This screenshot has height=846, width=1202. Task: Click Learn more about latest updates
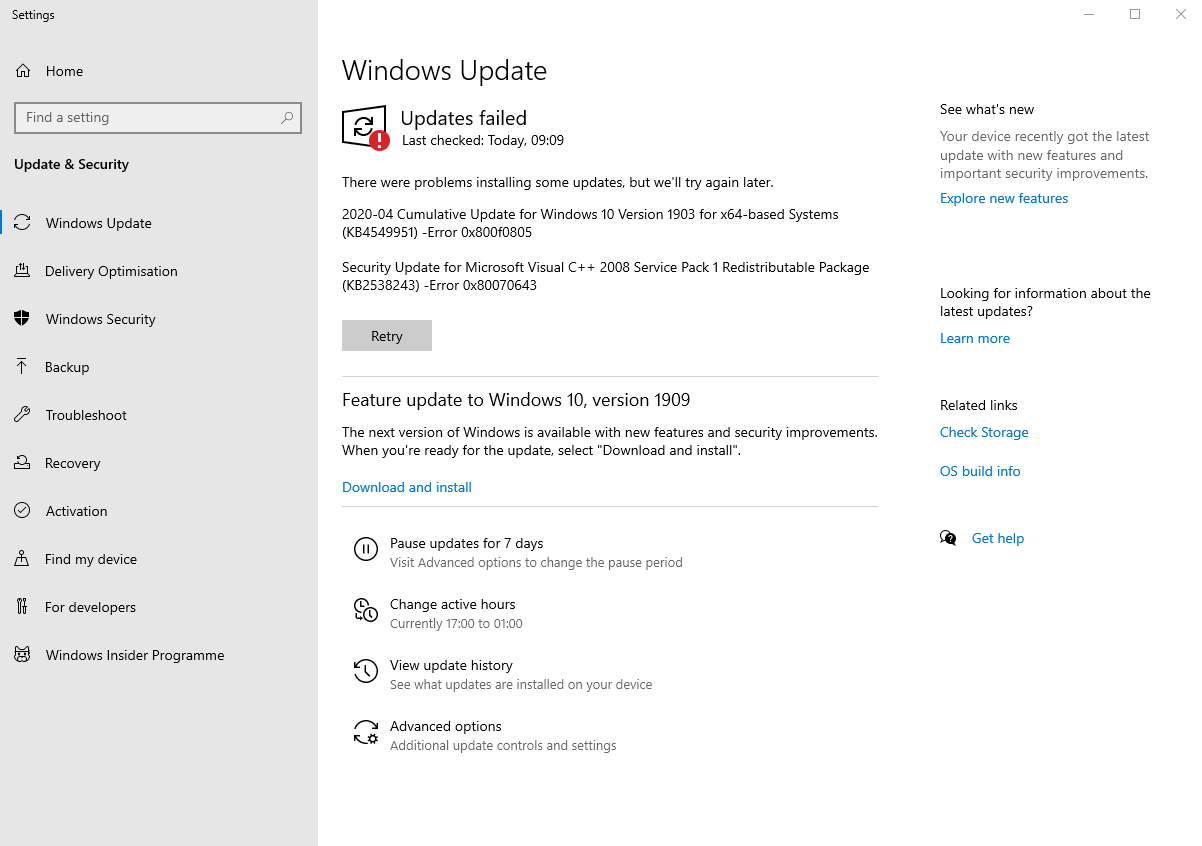975,338
